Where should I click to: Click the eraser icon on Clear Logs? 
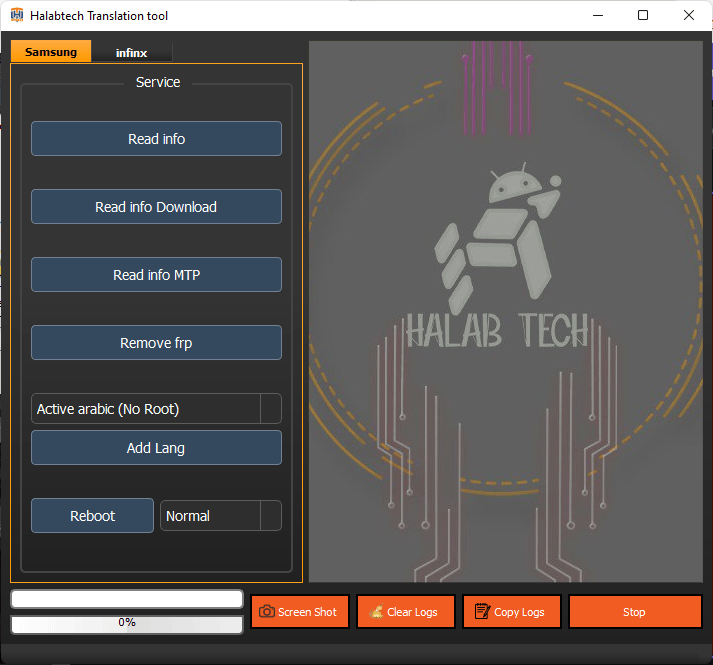pos(376,612)
